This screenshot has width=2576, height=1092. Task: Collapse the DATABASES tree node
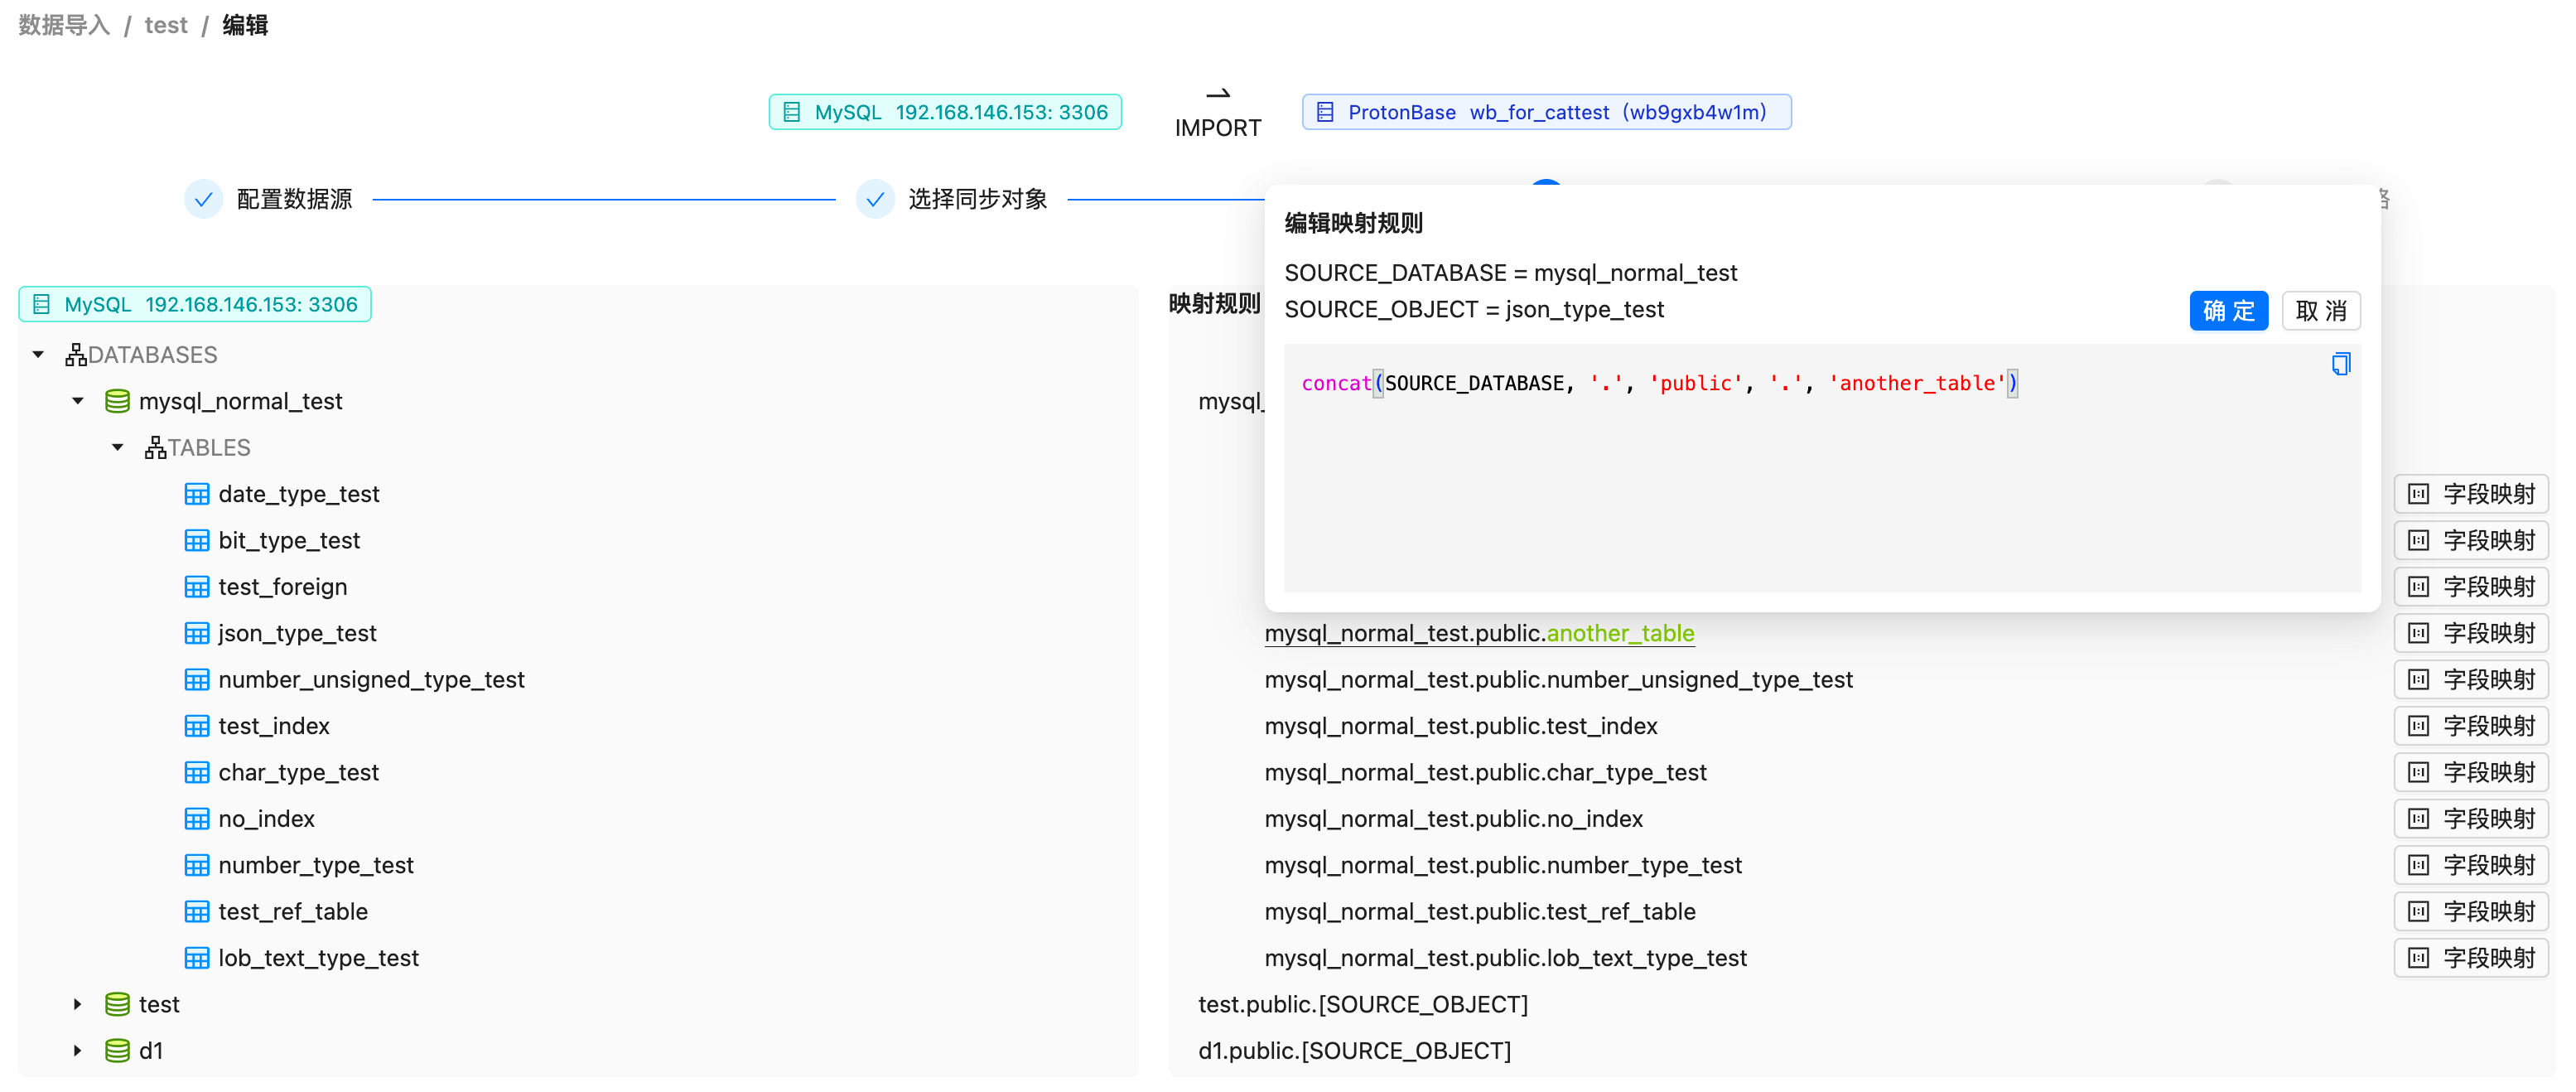[38, 355]
